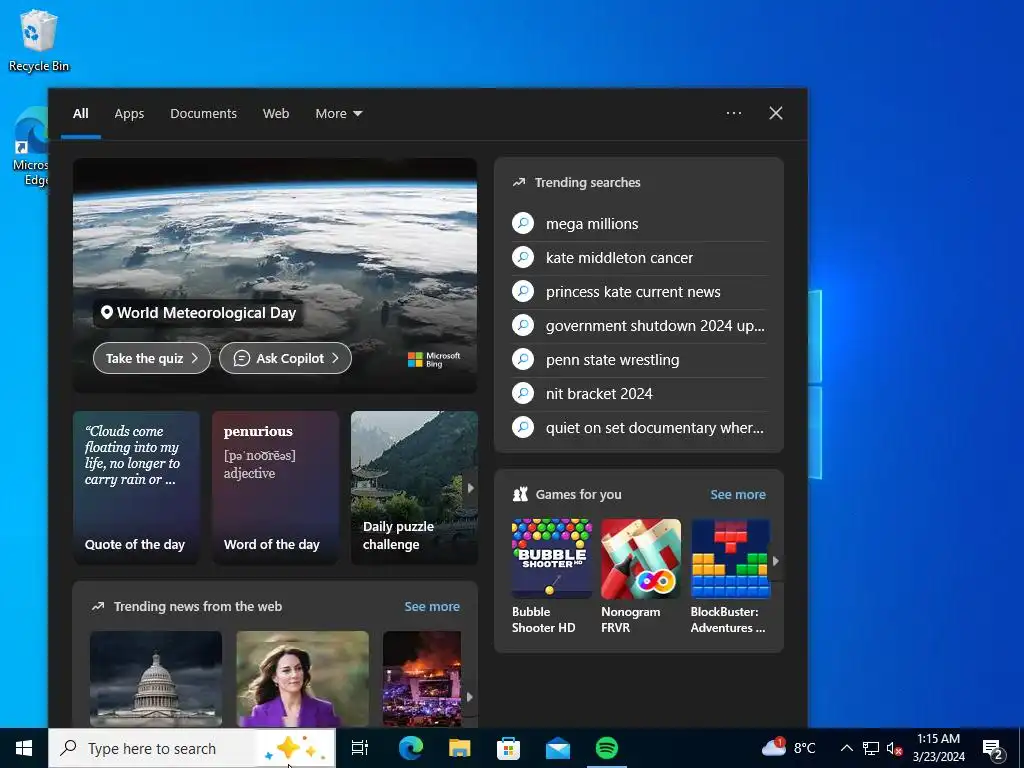Click the Trending searches arrow icon
1024x768 pixels.
[519, 182]
